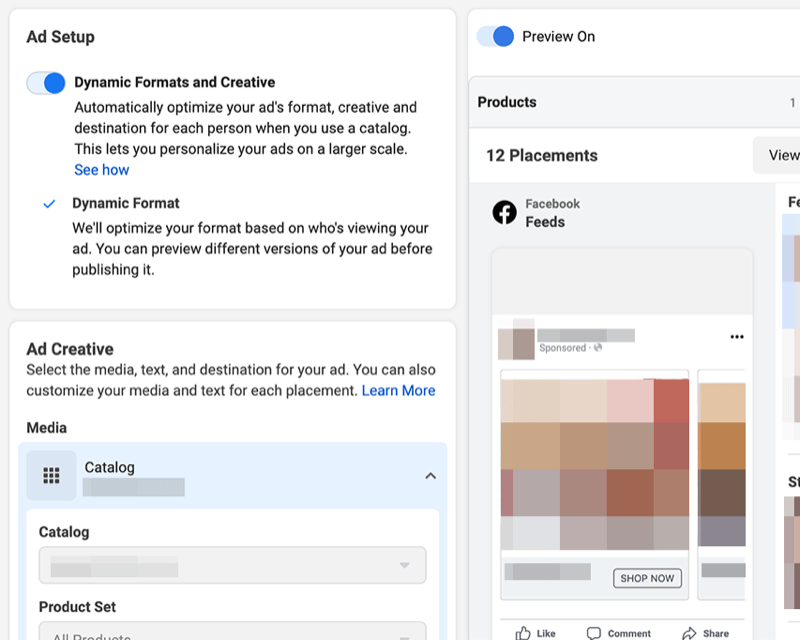Collapse the Catalog media section

(x=431, y=476)
